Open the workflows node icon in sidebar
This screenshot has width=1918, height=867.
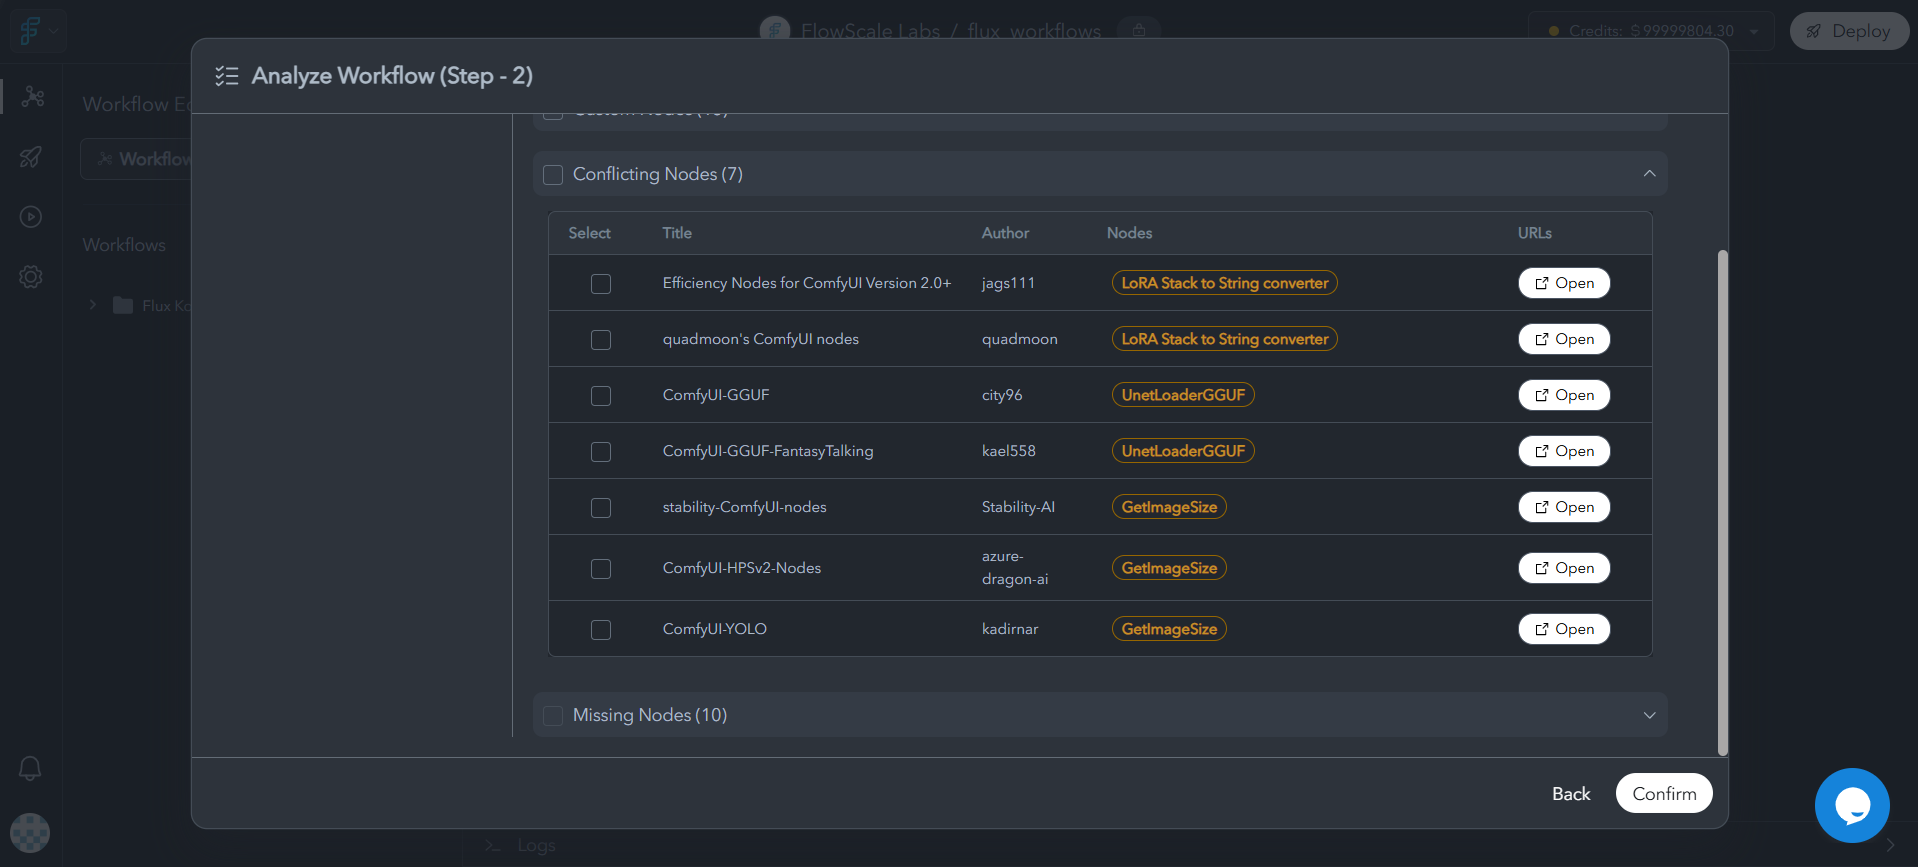[32, 96]
